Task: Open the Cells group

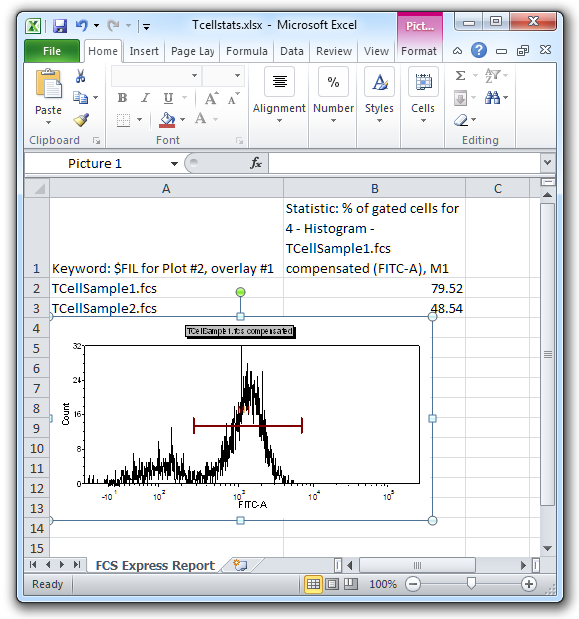Action: click(x=423, y=95)
